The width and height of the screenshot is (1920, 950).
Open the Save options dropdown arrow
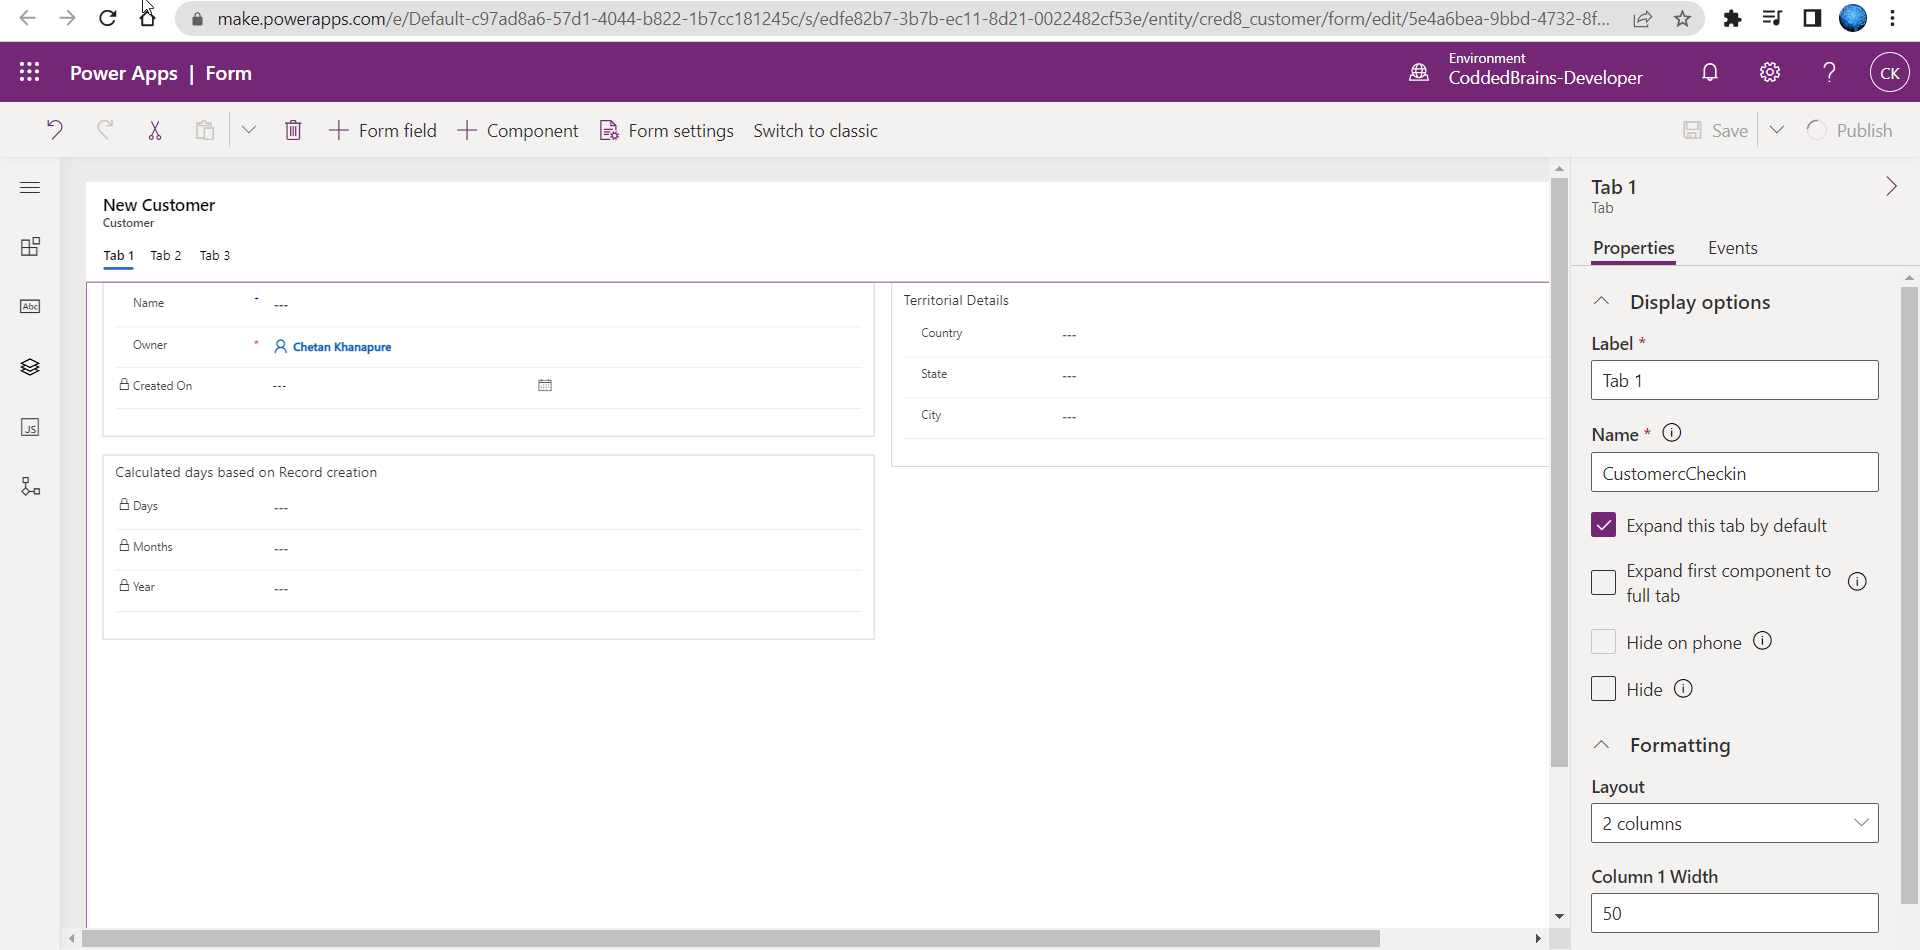(x=1777, y=130)
